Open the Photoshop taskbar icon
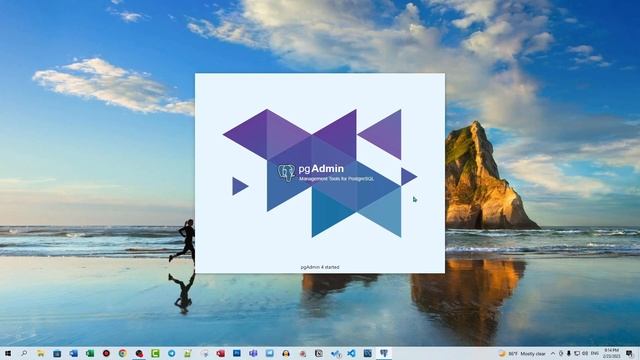The height and width of the screenshot is (360, 640). tap(237, 353)
